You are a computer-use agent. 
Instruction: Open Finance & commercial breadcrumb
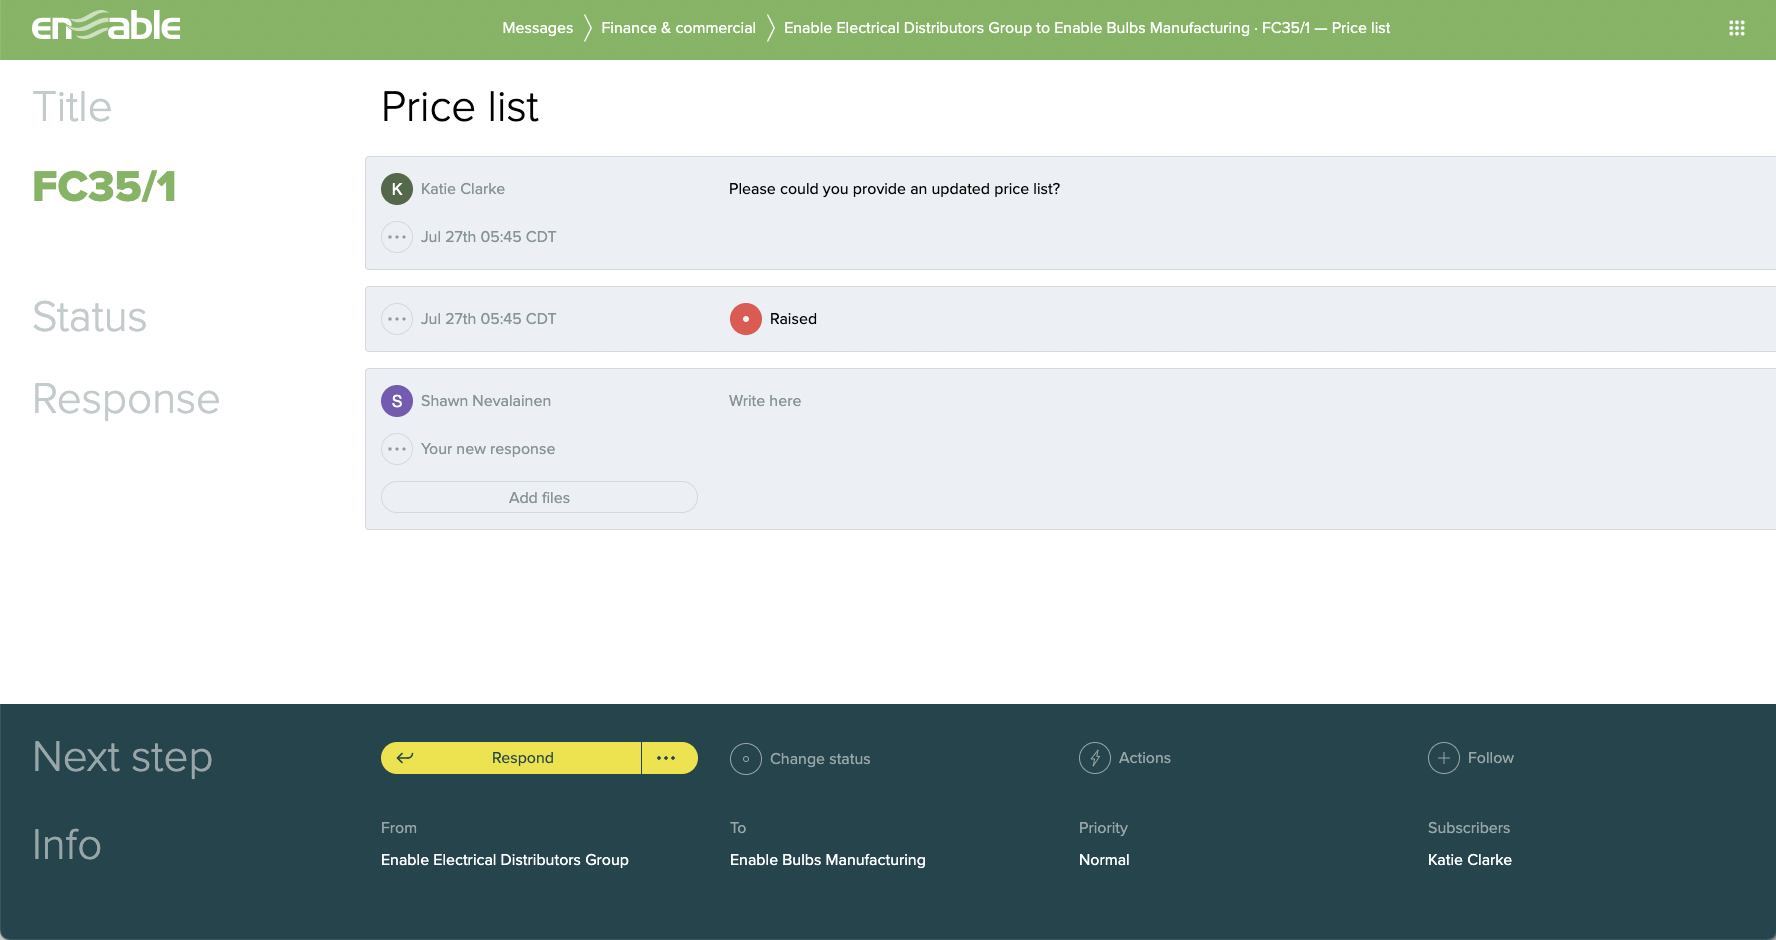(678, 28)
